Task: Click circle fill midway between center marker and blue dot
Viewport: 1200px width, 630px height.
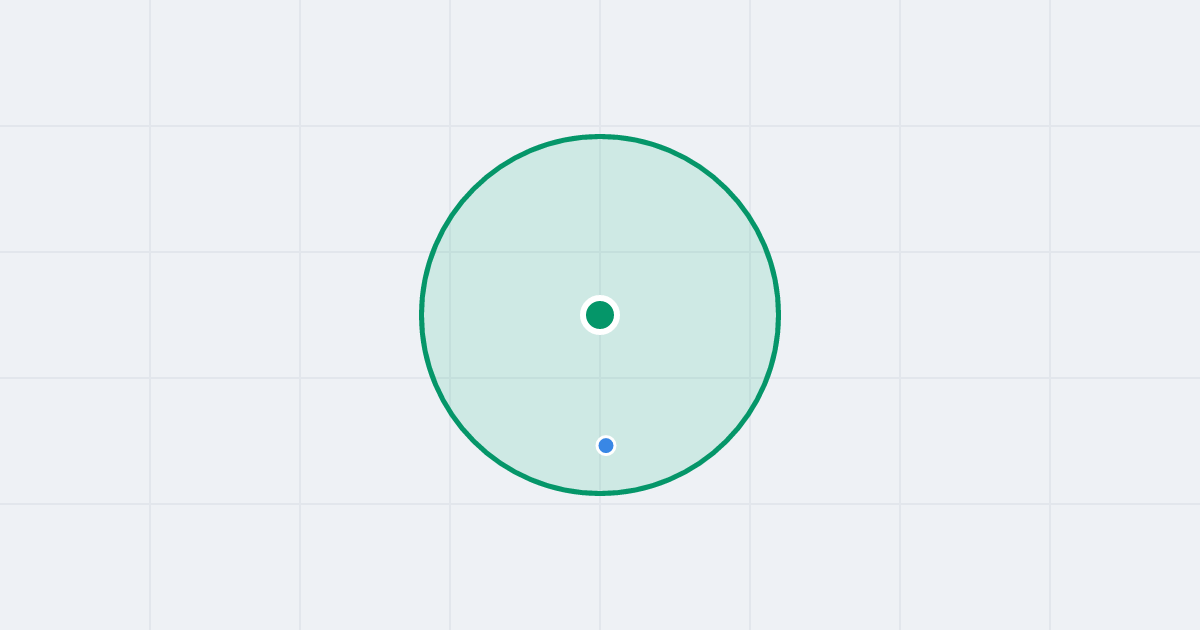Action: tap(603, 380)
